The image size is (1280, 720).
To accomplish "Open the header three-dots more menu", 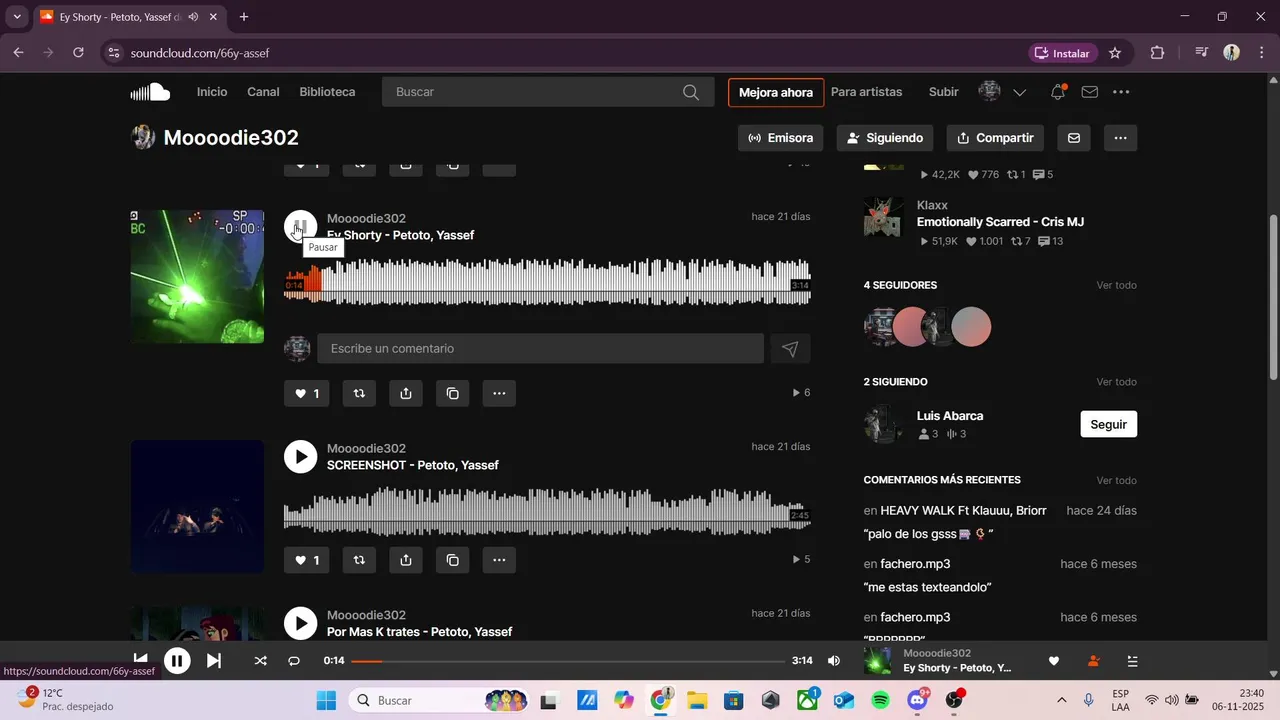I will coord(1121,92).
